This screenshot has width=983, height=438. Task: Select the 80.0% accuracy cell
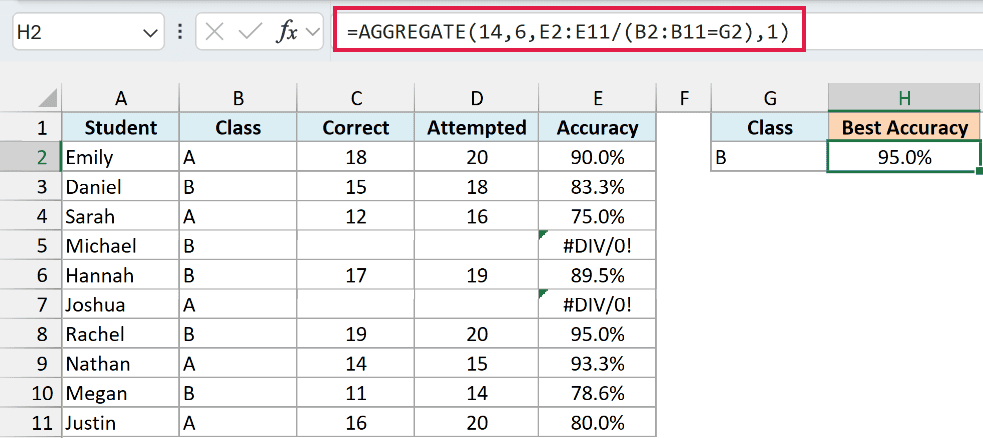pyautogui.click(x=597, y=422)
